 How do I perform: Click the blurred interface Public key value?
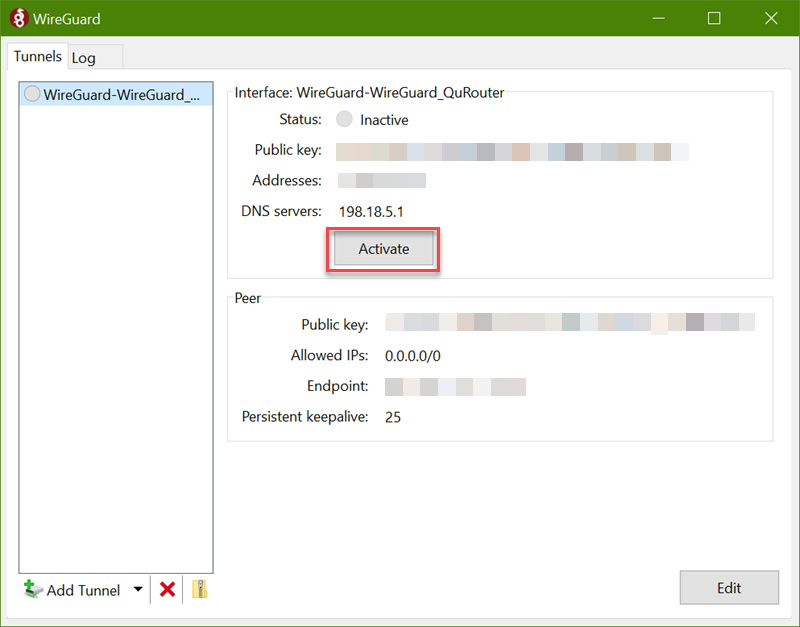click(x=512, y=152)
